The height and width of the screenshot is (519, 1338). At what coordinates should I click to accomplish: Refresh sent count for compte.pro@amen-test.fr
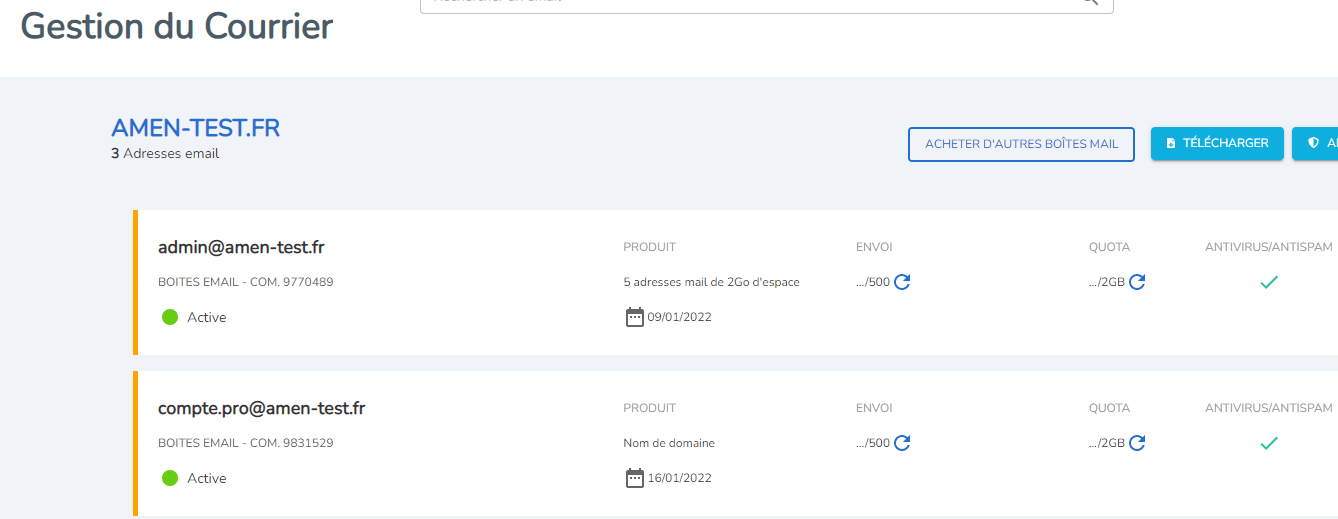click(x=902, y=443)
